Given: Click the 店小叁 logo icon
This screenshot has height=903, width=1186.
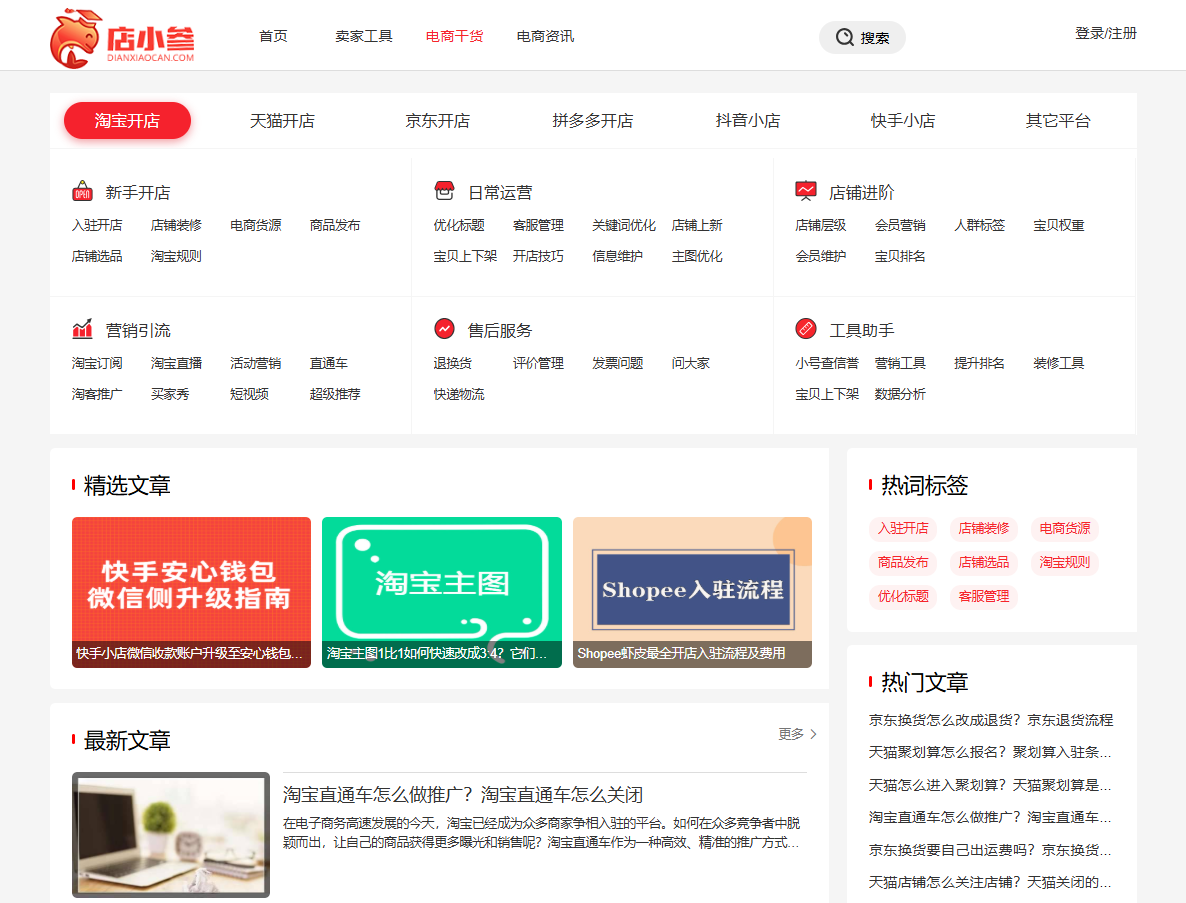Looking at the screenshot, I should (76, 38).
